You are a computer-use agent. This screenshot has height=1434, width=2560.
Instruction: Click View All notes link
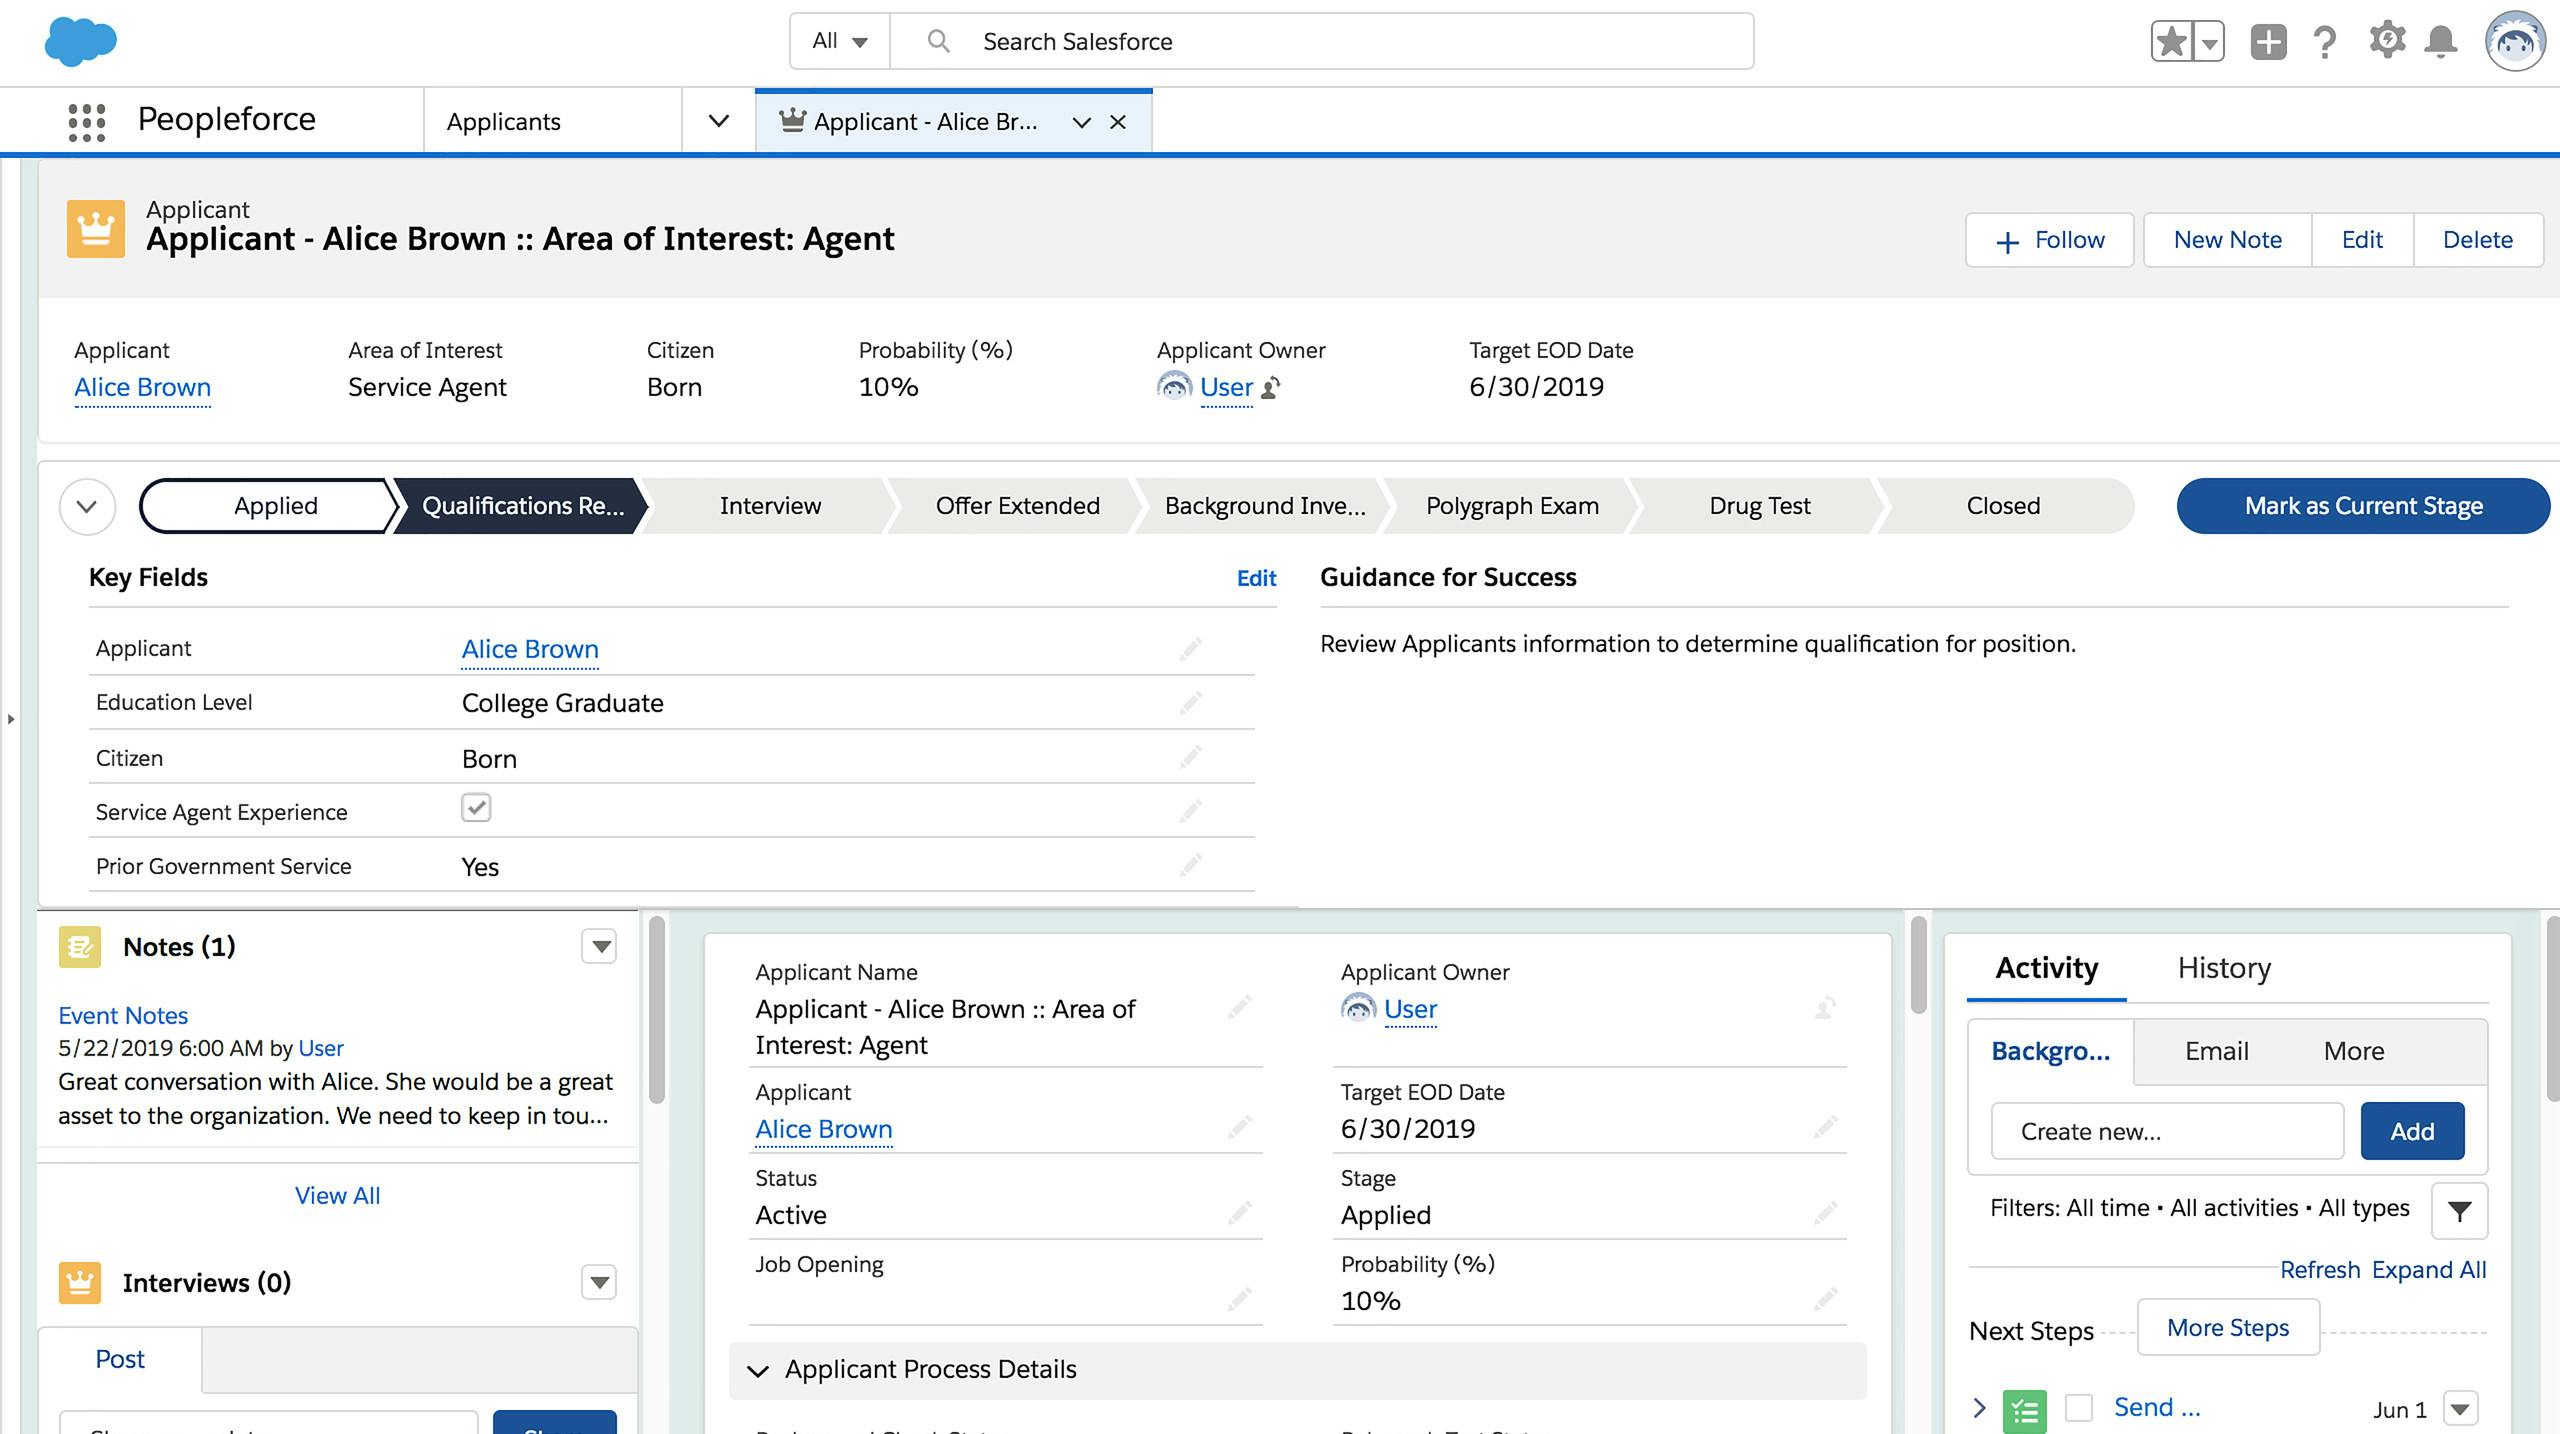tap(337, 1195)
